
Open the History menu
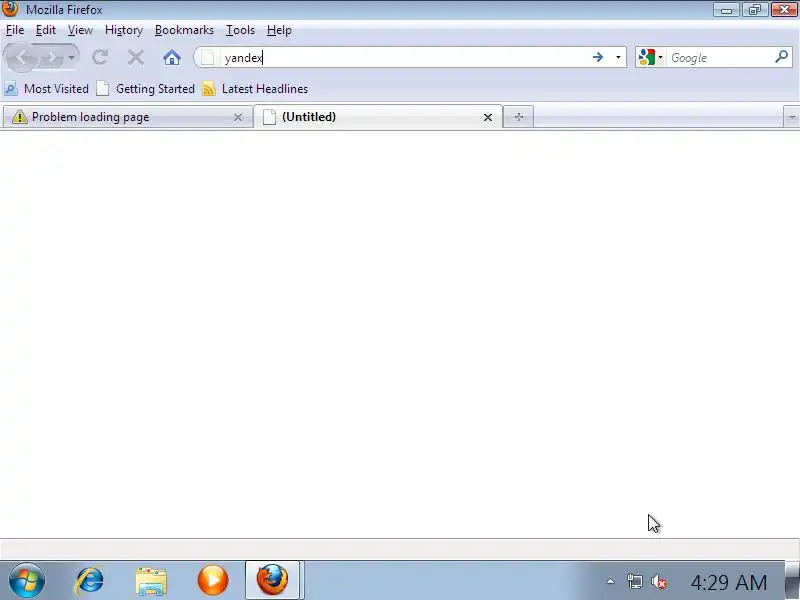123,30
